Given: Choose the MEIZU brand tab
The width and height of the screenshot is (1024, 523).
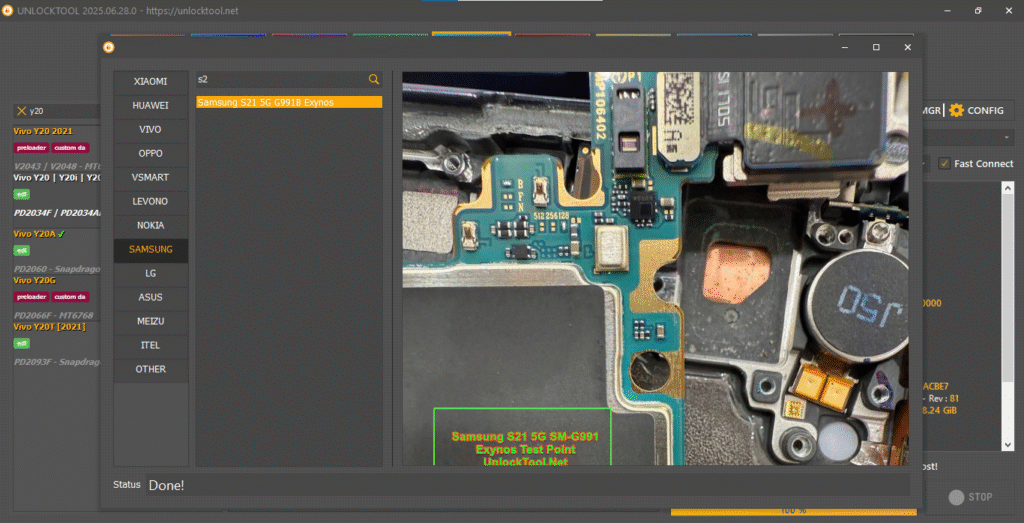Looking at the screenshot, I should pos(151,321).
